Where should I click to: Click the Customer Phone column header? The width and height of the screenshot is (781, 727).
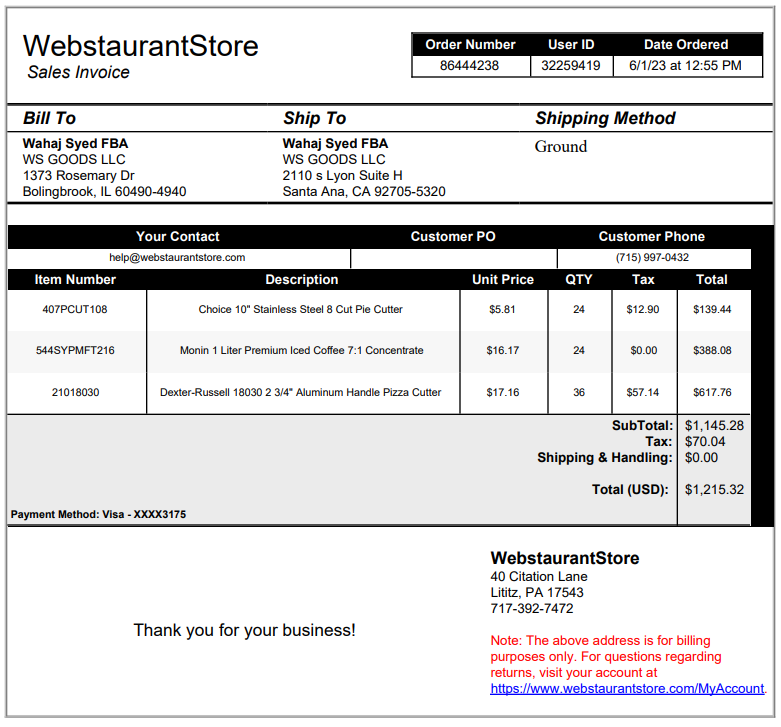[x=652, y=237]
